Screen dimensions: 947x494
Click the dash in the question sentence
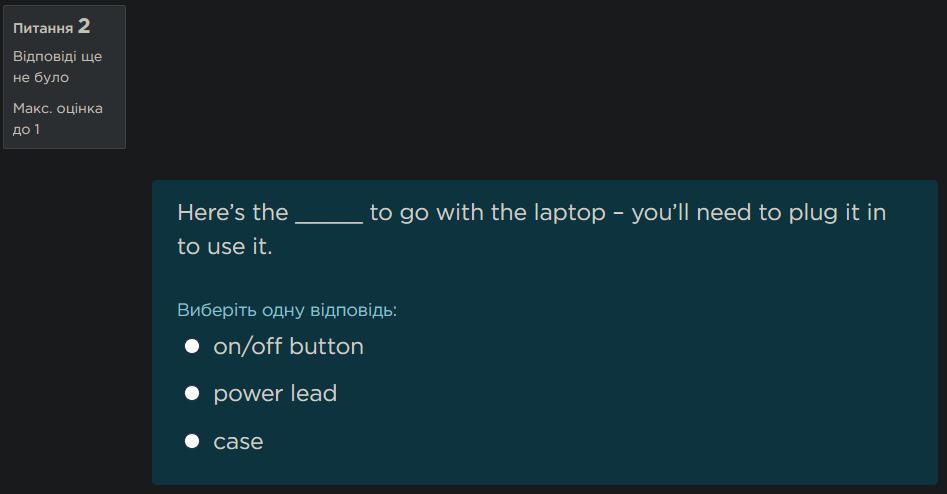618,213
